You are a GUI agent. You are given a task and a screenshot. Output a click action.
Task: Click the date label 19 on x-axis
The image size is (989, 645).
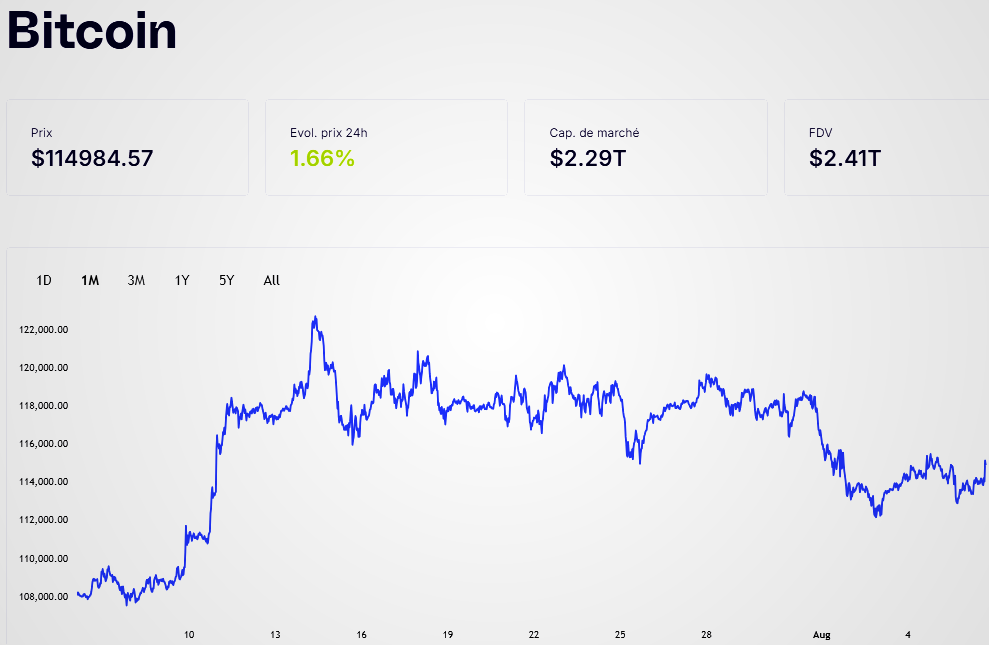pyautogui.click(x=448, y=635)
